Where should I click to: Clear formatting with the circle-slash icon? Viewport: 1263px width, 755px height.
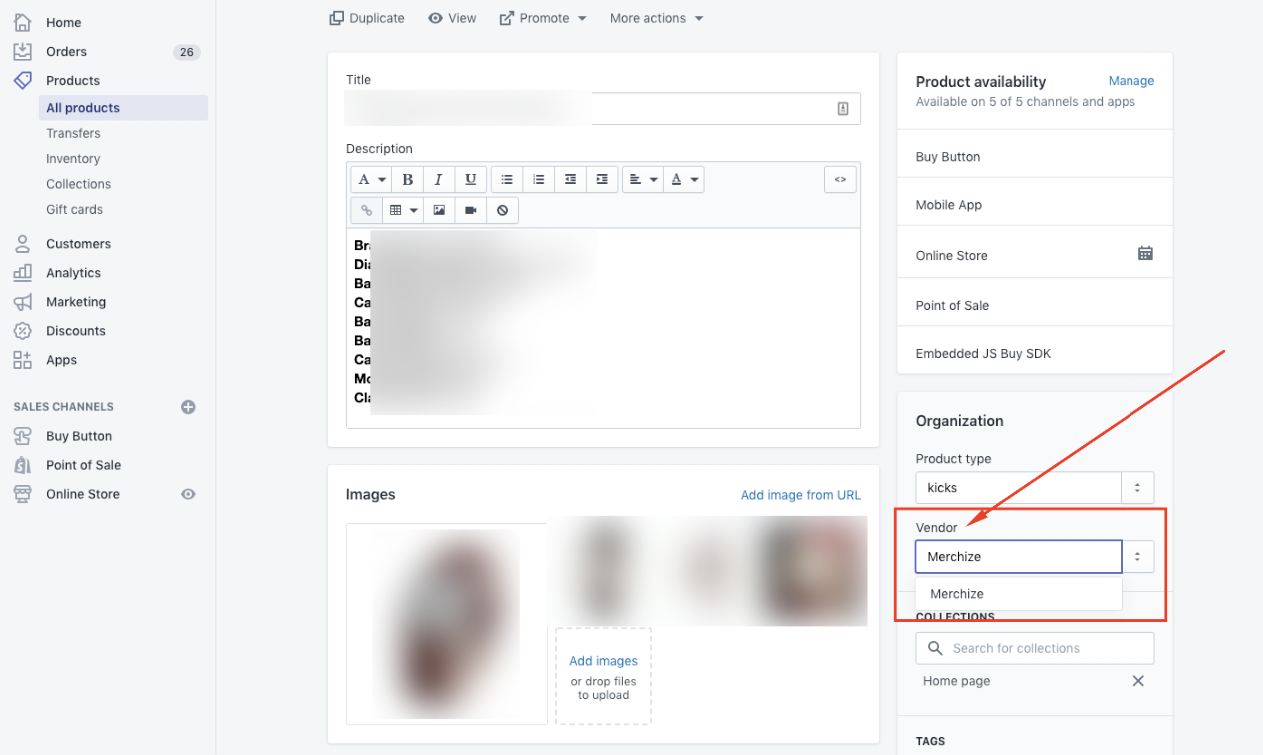(502, 211)
